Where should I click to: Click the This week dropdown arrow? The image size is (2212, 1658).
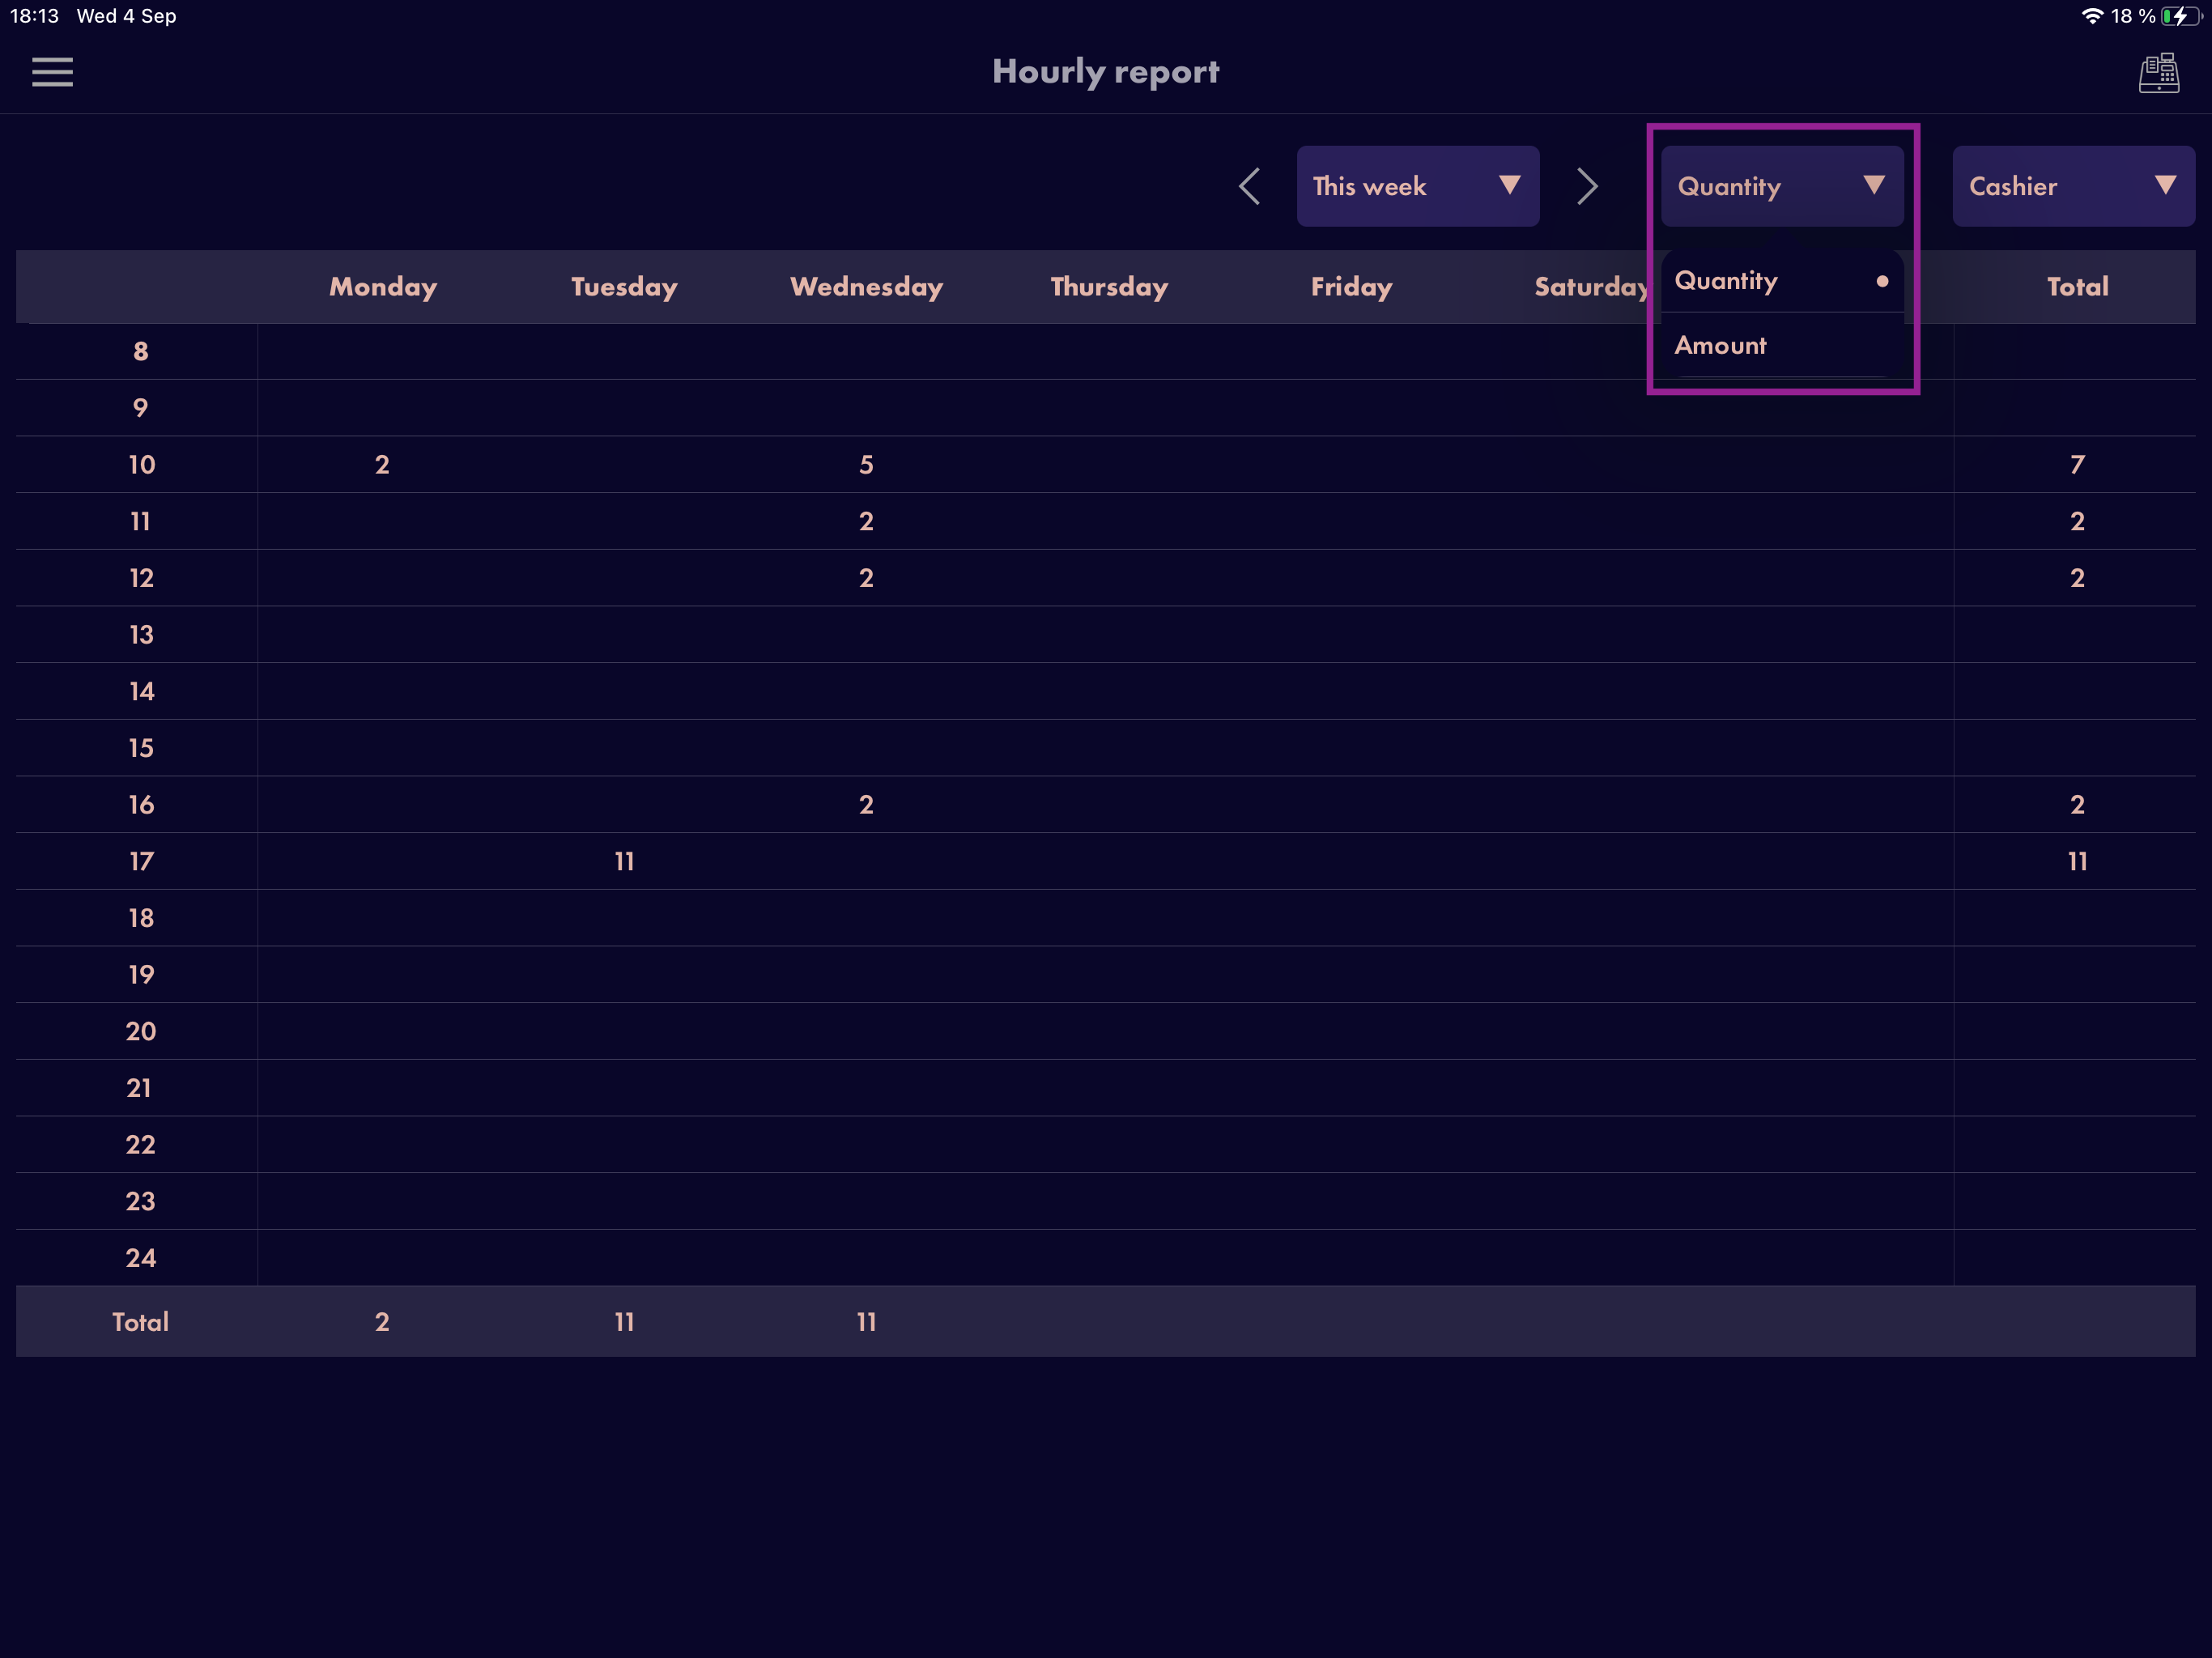pyautogui.click(x=1509, y=185)
